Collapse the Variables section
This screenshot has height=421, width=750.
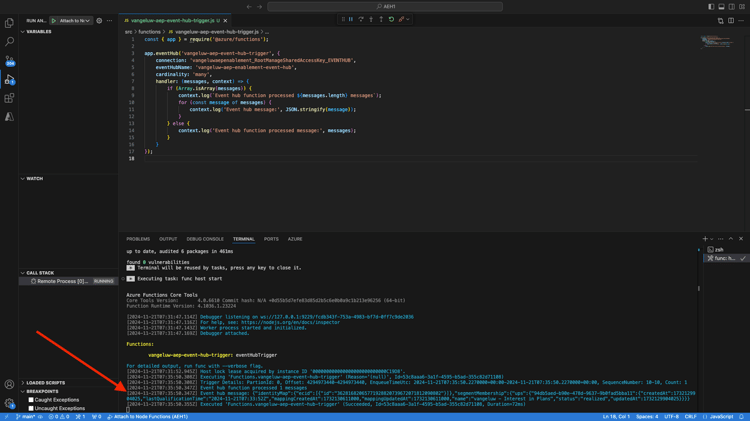pyautogui.click(x=39, y=31)
